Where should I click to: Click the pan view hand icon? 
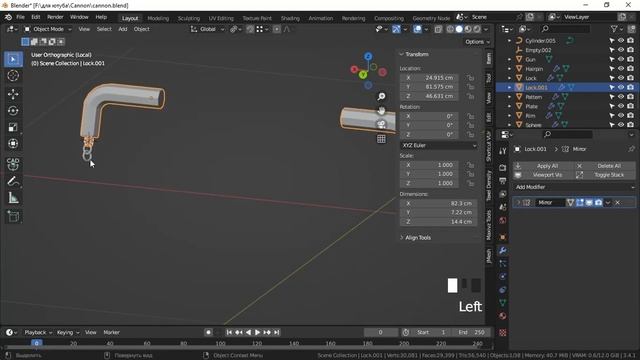tap(381, 111)
